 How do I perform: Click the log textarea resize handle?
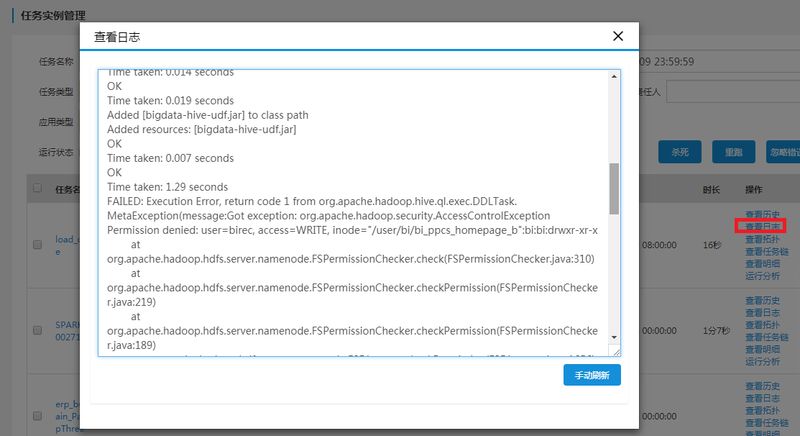(x=615, y=351)
